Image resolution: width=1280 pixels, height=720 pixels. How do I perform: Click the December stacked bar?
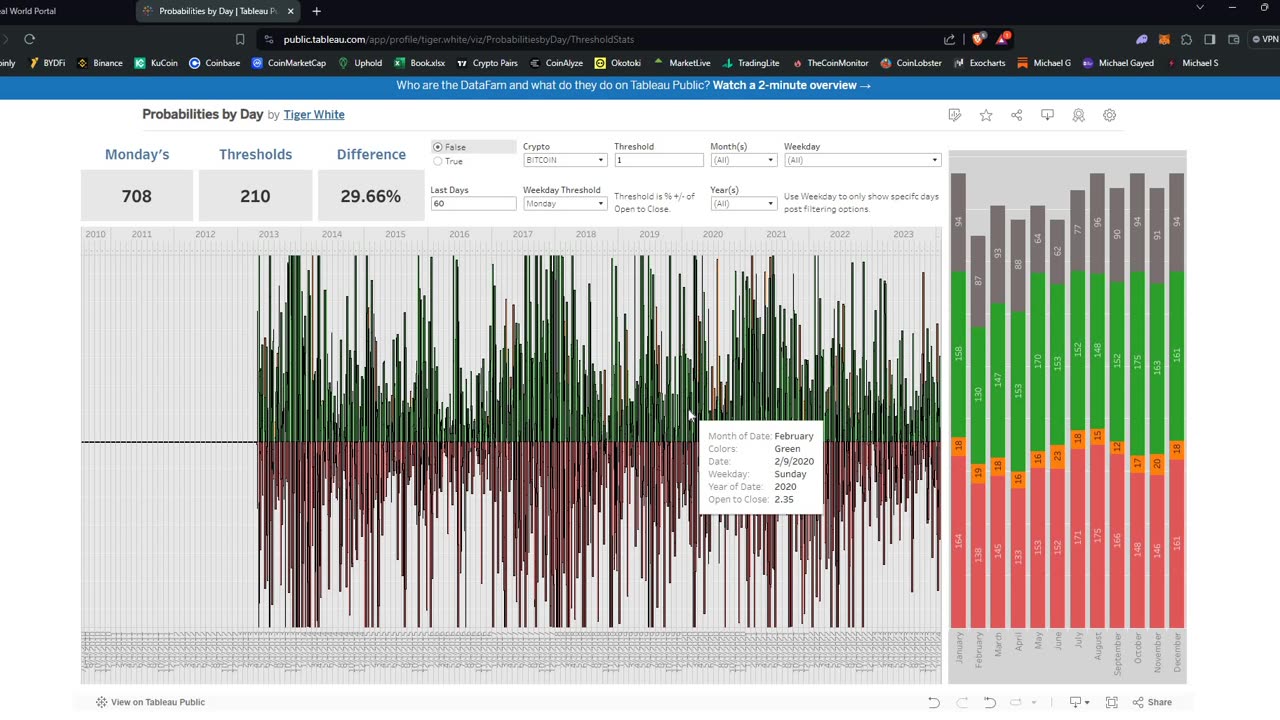tap(1176, 400)
